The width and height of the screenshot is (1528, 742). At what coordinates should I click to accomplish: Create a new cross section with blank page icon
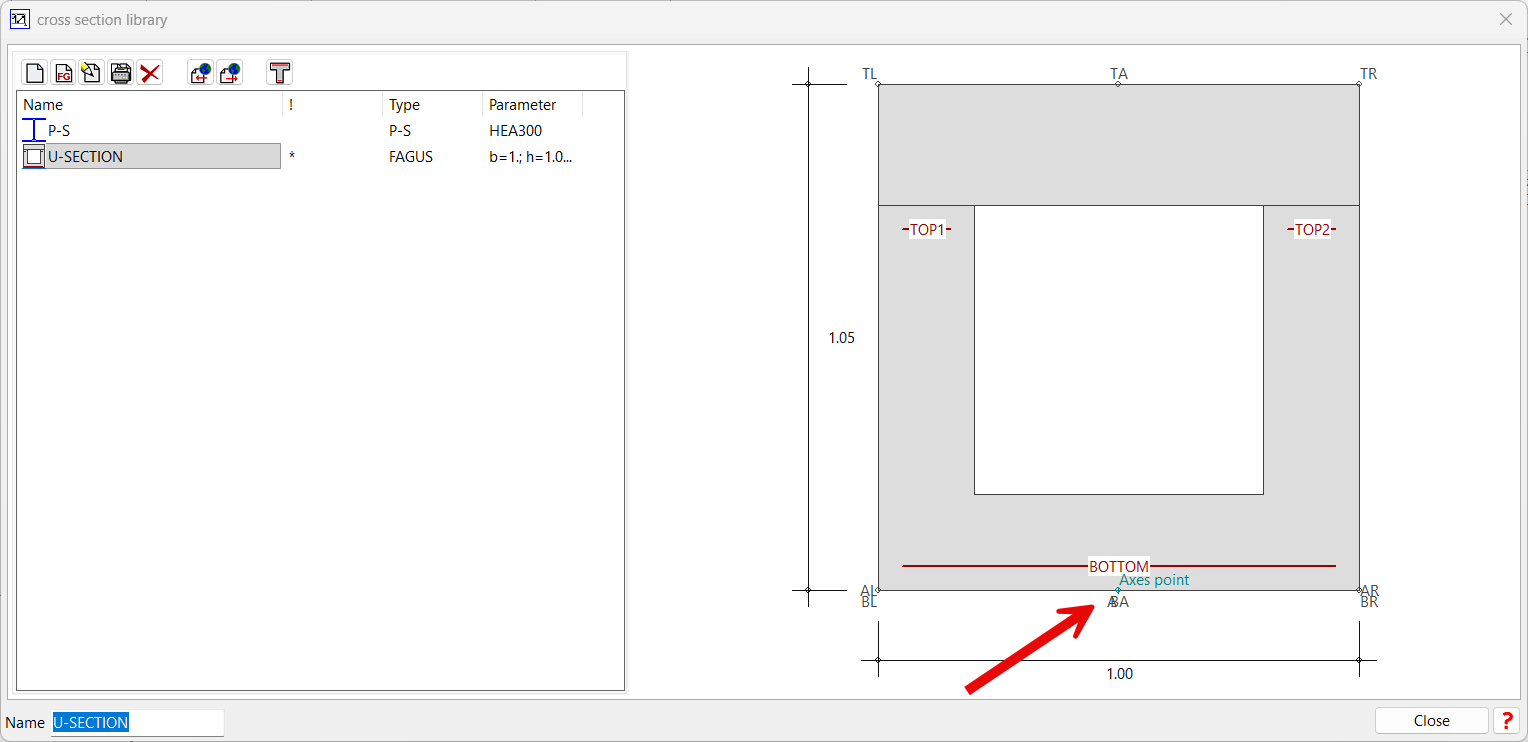pos(35,72)
